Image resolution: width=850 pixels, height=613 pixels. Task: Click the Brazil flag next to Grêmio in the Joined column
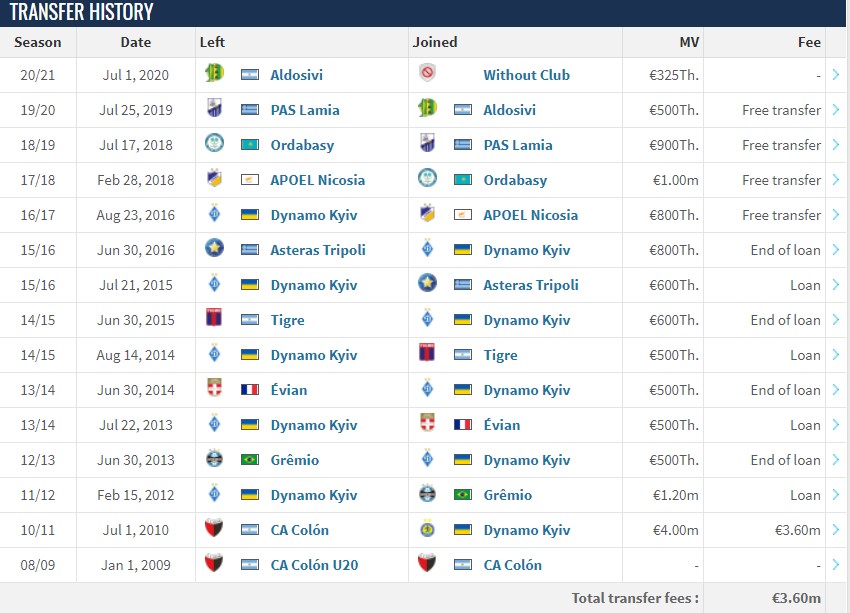pos(462,494)
